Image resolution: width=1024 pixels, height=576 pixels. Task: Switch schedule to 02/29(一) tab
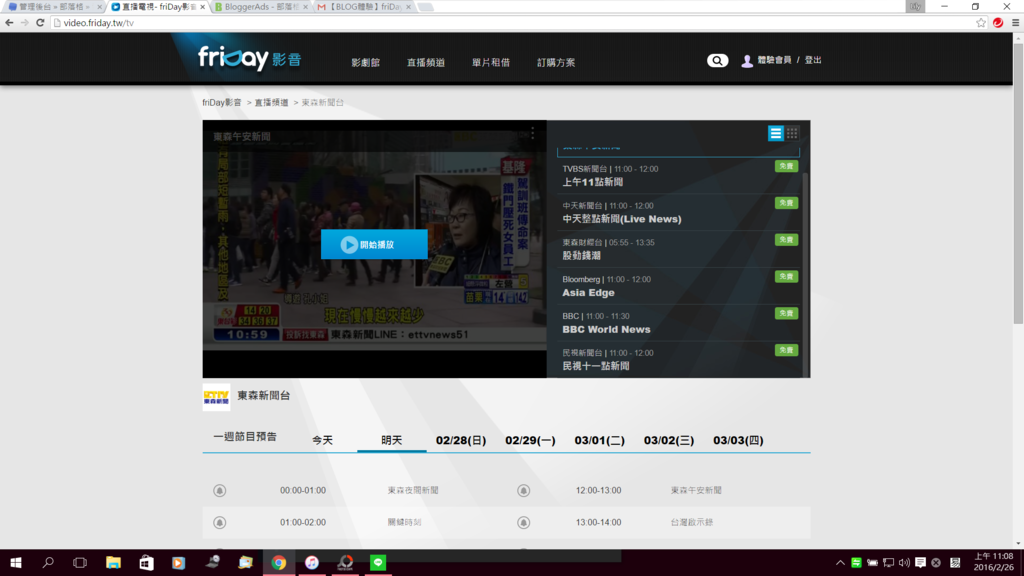tap(530, 440)
